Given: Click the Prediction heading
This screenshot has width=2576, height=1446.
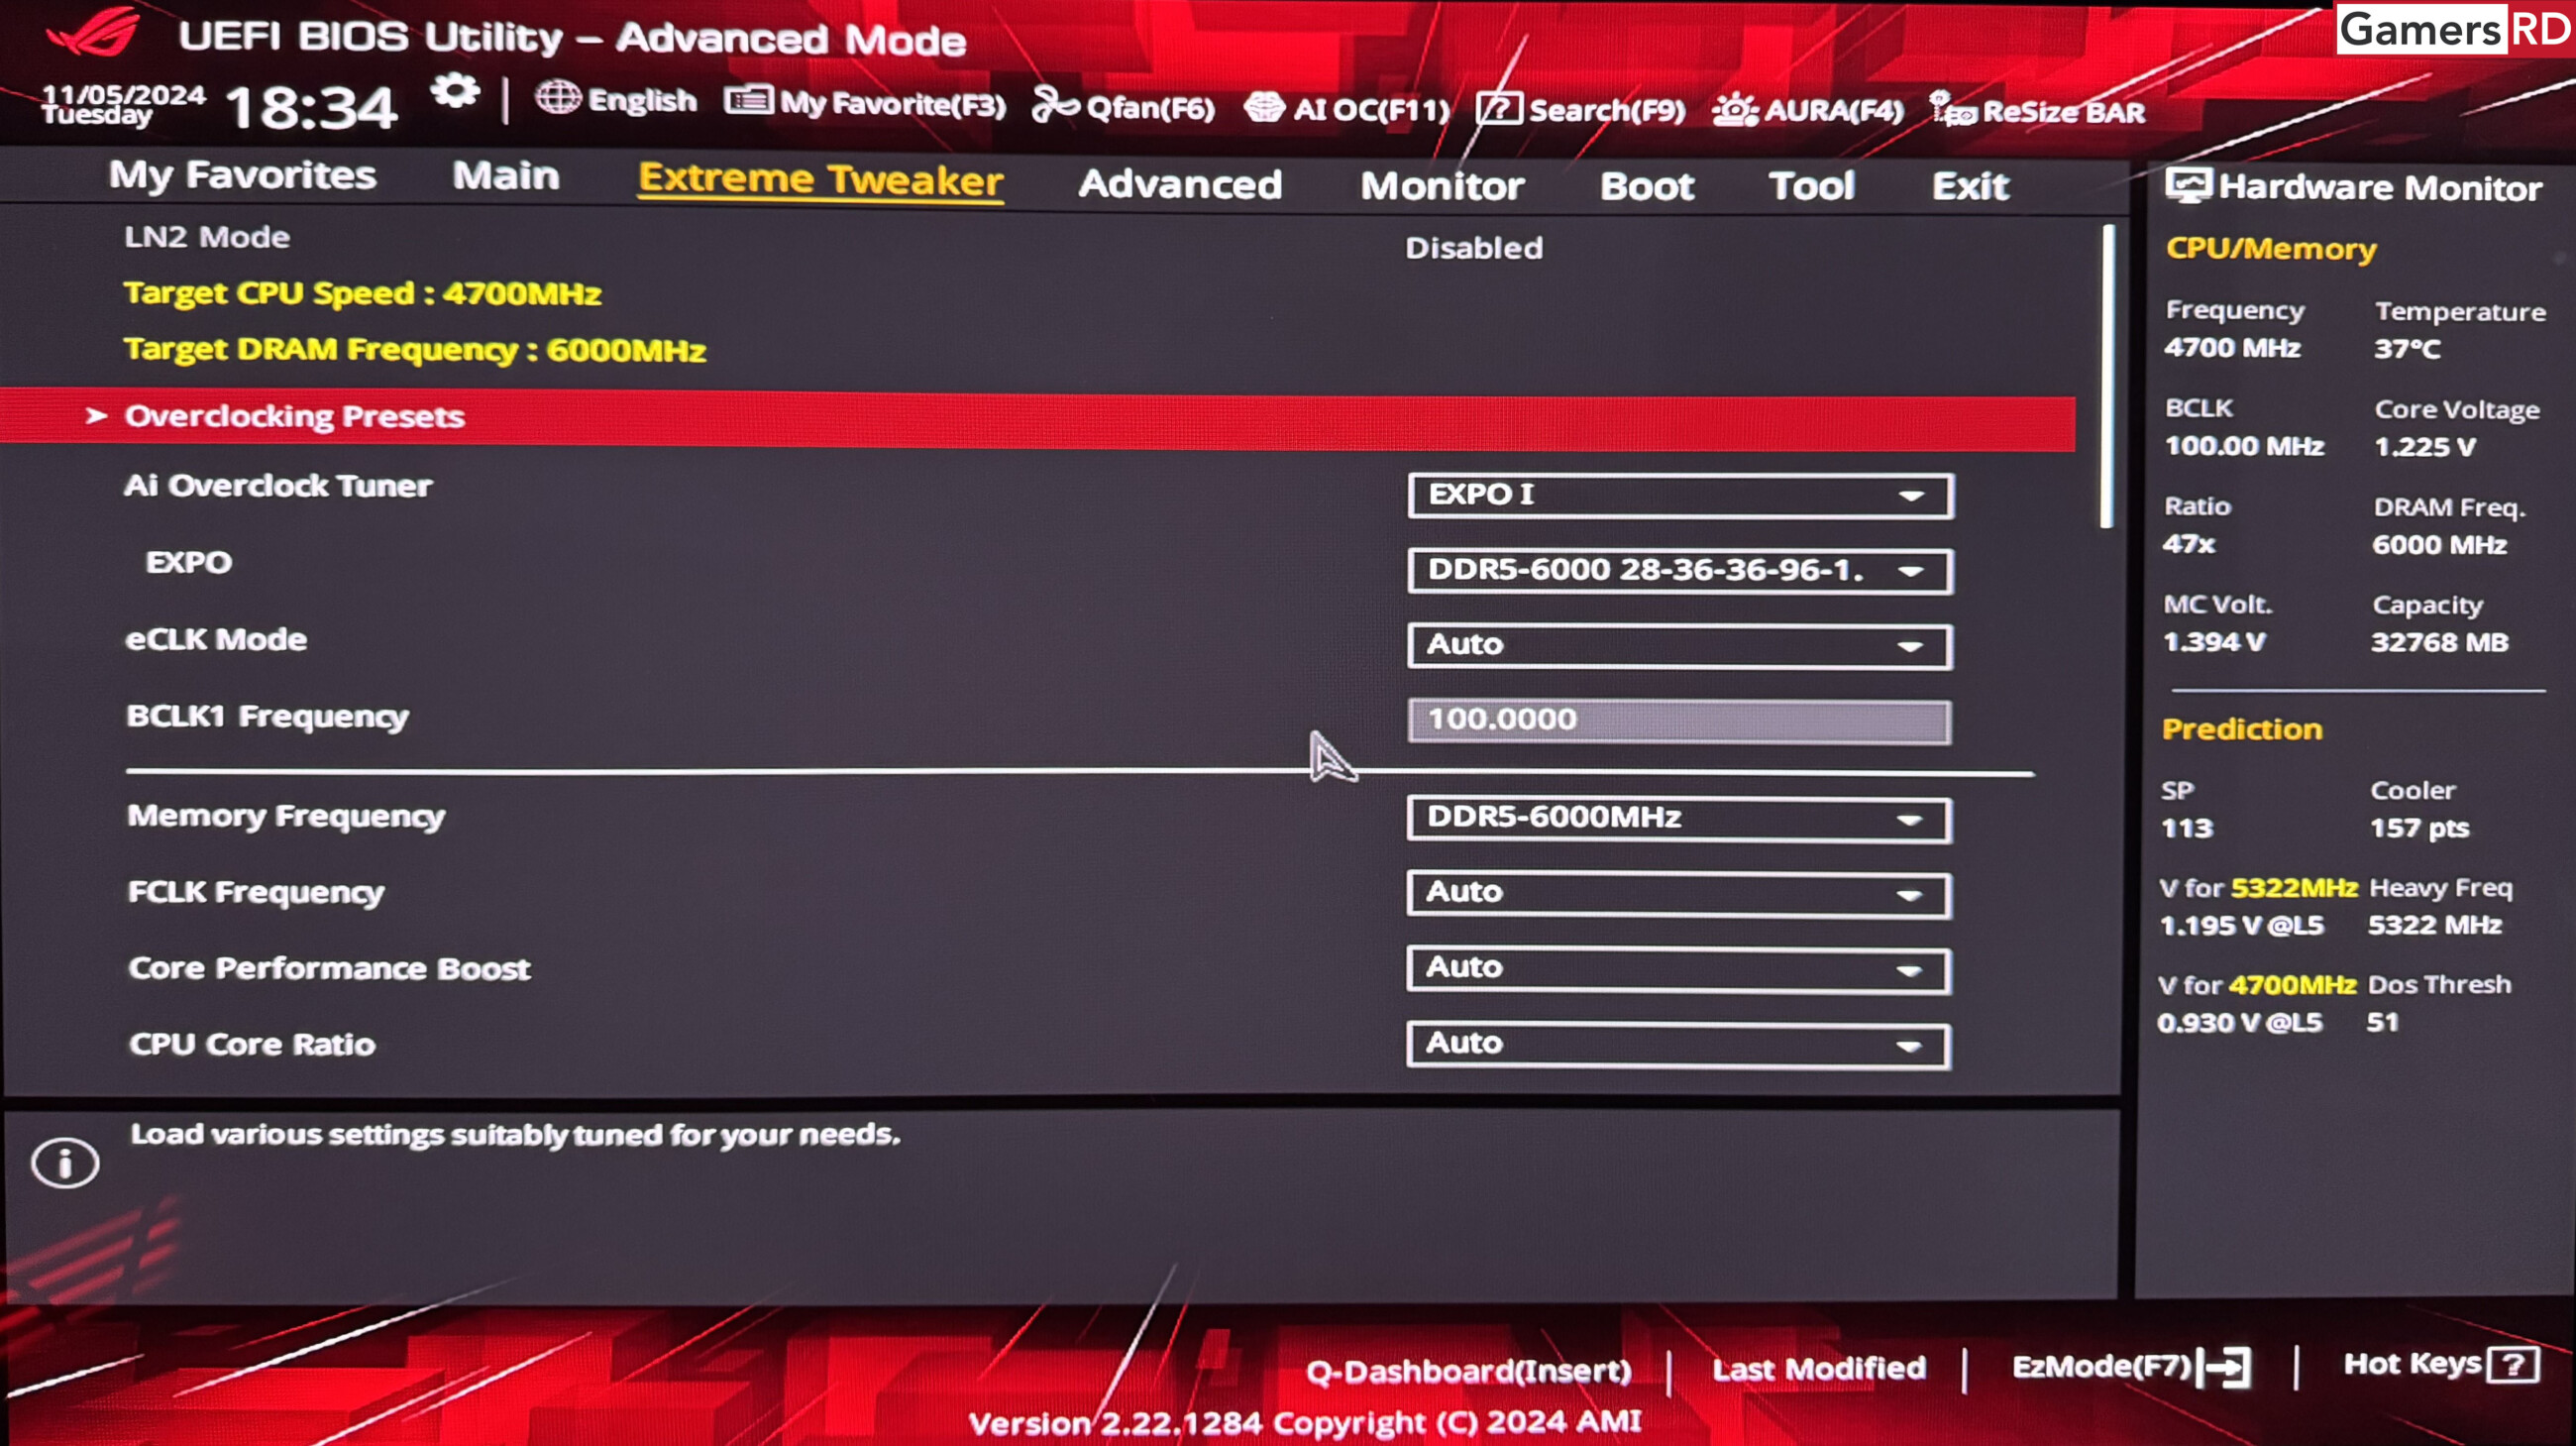Looking at the screenshot, I should 2242,729.
